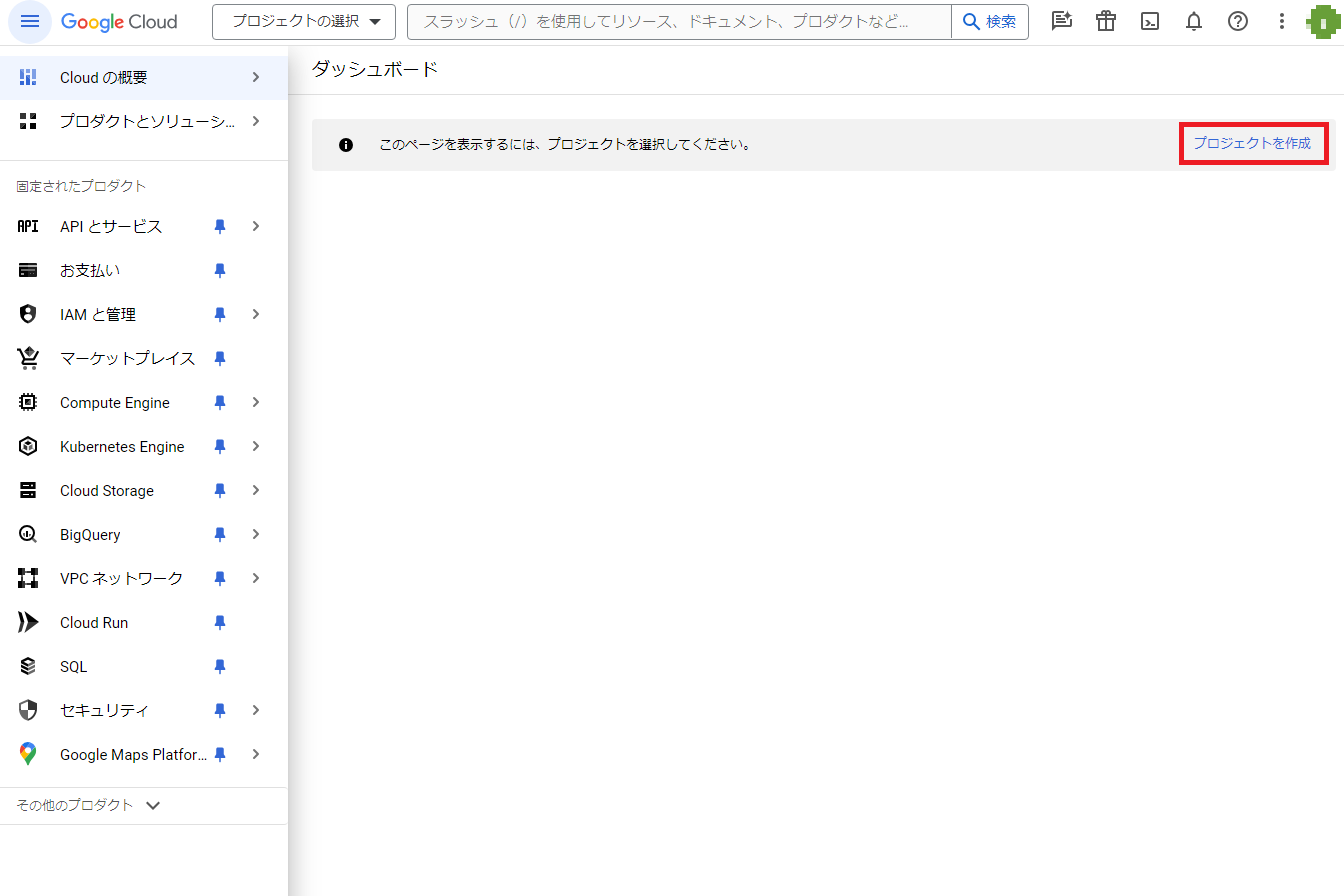Unpin API とサービス from pinned products

click(x=220, y=227)
